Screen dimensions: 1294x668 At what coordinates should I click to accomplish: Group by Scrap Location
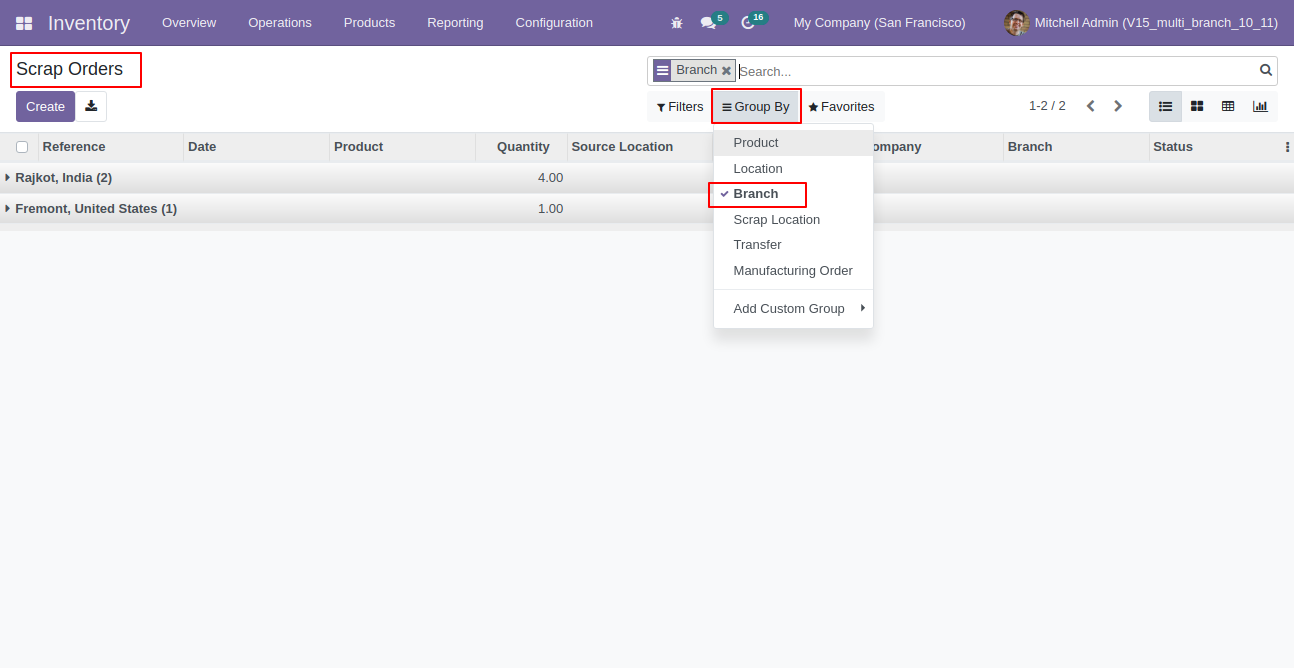pyautogui.click(x=793, y=220)
